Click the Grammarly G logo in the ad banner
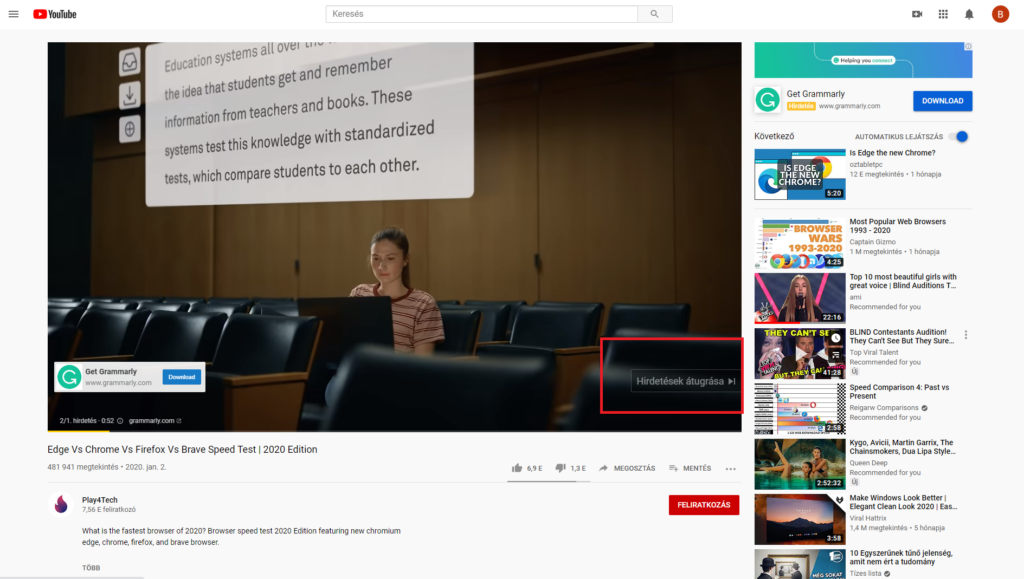Image resolution: width=1024 pixels, height=579 pixels. [68, 377]
